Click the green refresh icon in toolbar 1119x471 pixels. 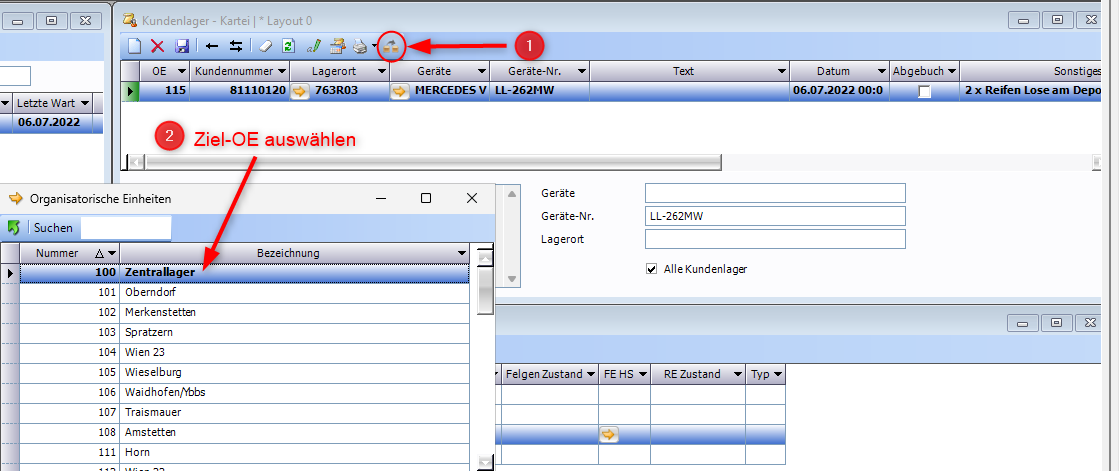tap(288, 45)
